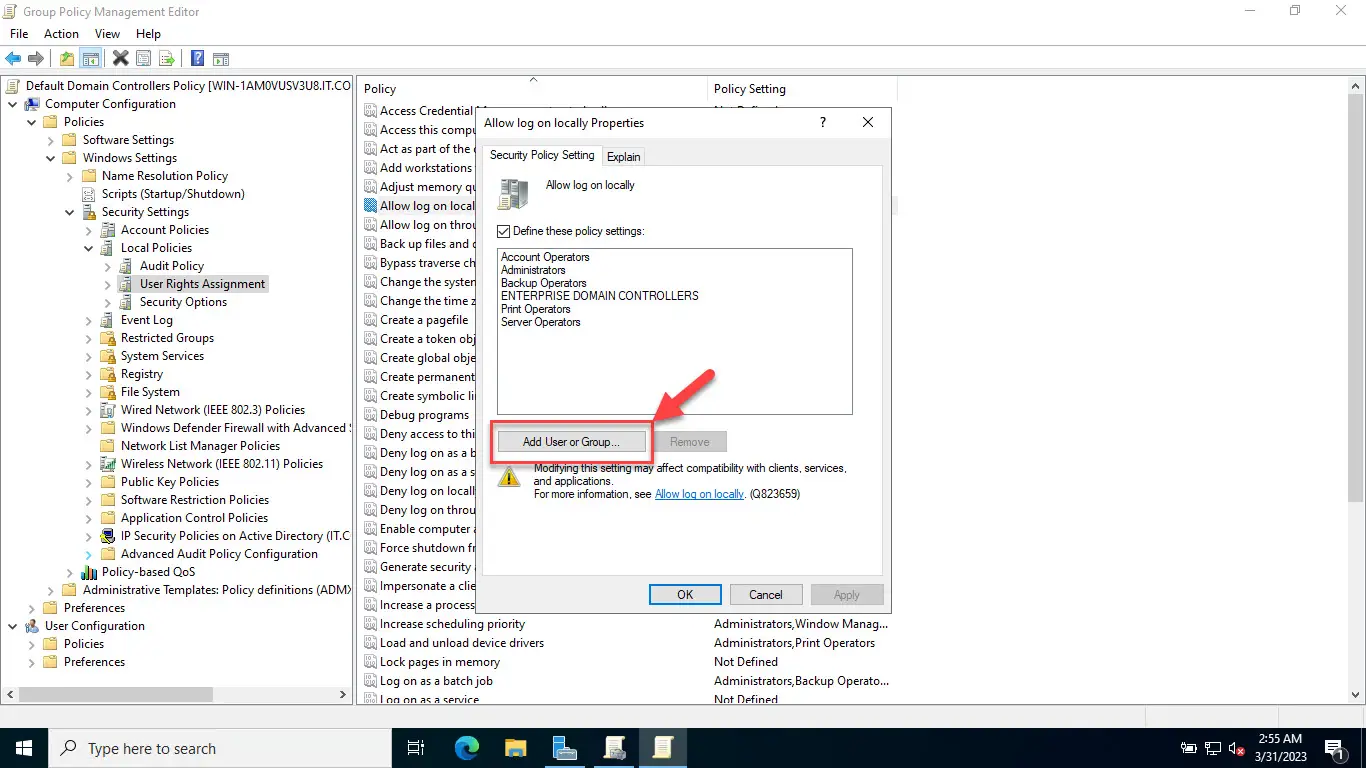1366x768 pixels.
Task: Click the Policy Setting column header
Action: point(802,89)
